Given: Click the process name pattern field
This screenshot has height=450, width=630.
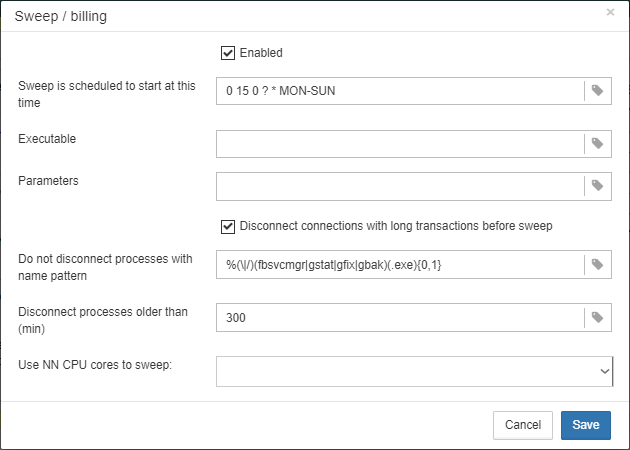Looking at the screenshot, I should (400, 264).
